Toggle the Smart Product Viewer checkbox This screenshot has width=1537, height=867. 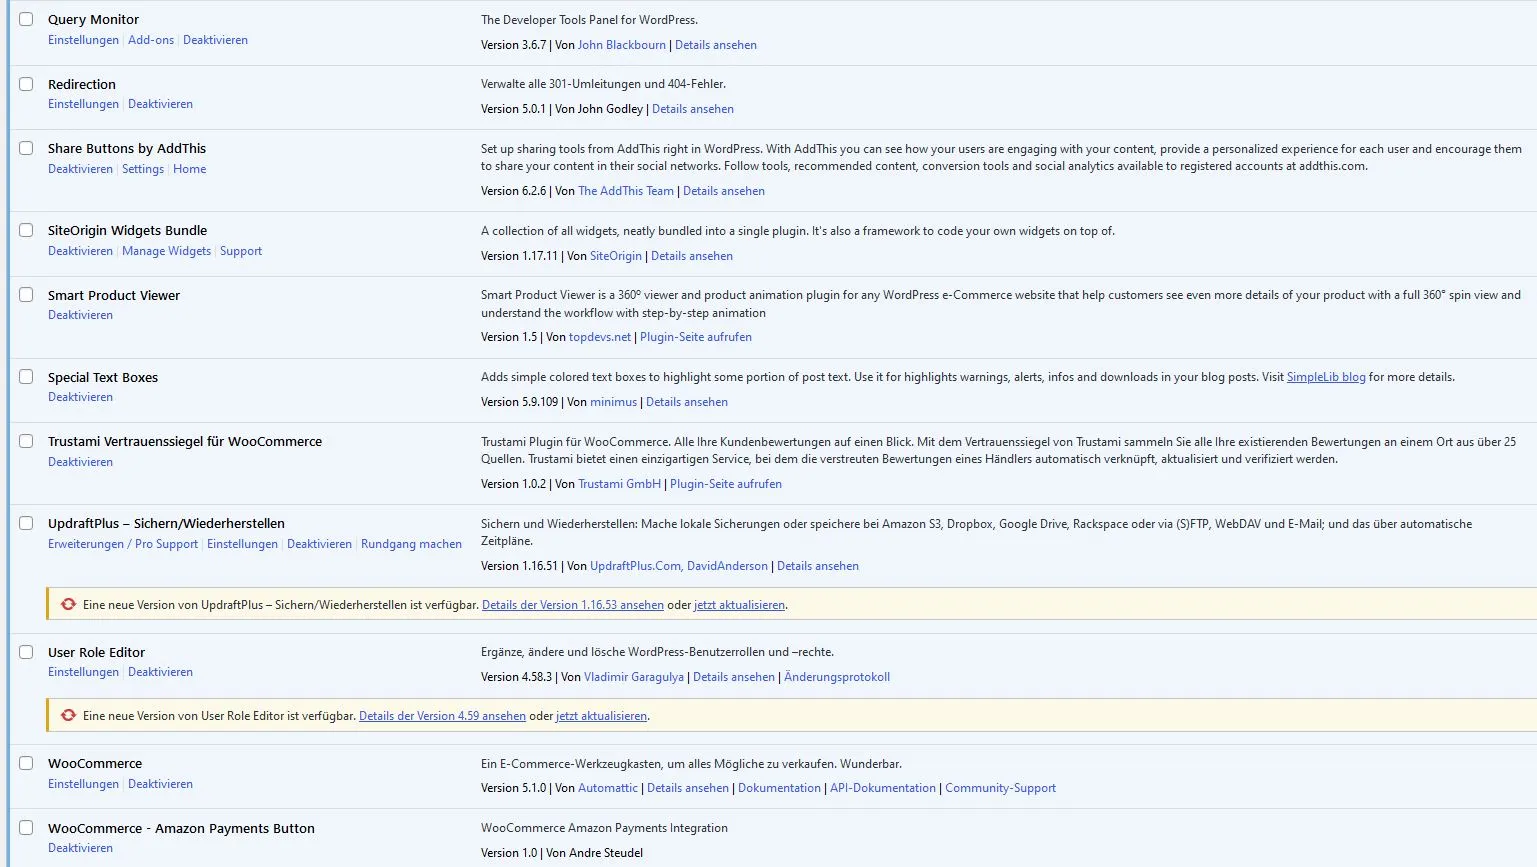tap(26, 295)
